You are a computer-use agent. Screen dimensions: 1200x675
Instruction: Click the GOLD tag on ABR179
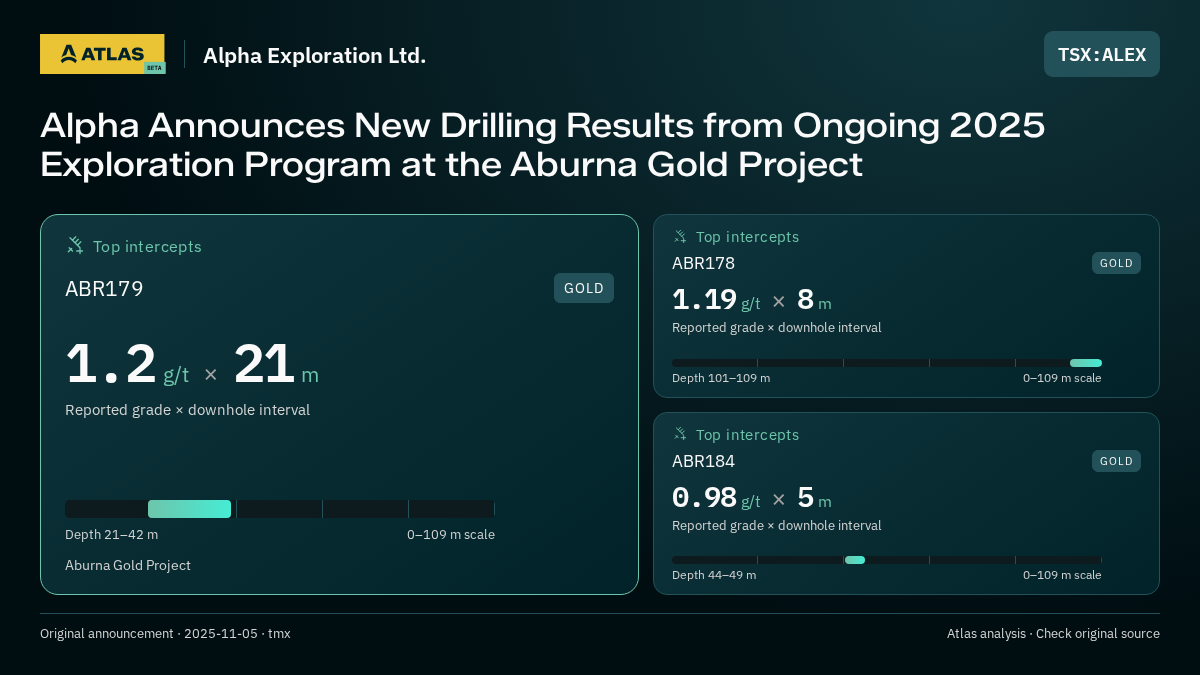(584, 288)
